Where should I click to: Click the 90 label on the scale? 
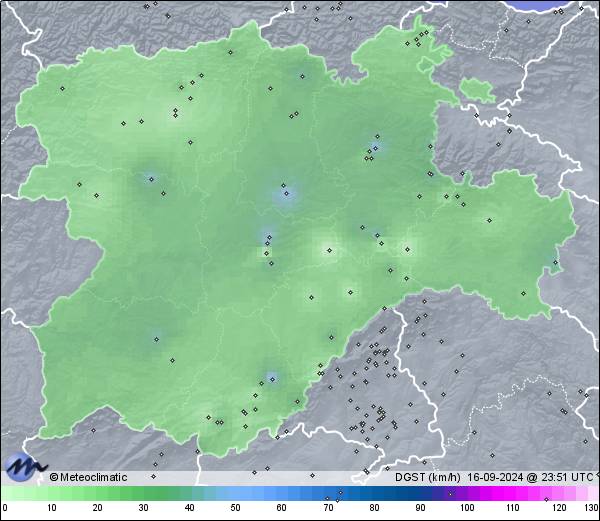click(420, 508)
